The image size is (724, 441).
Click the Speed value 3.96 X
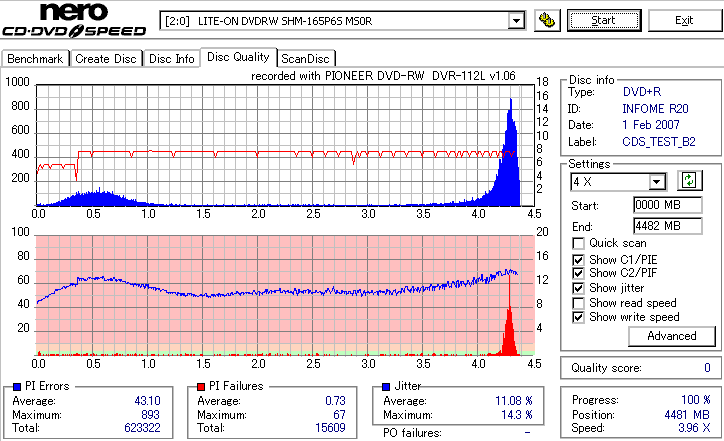pyautogui.click(x=694, y=428)
